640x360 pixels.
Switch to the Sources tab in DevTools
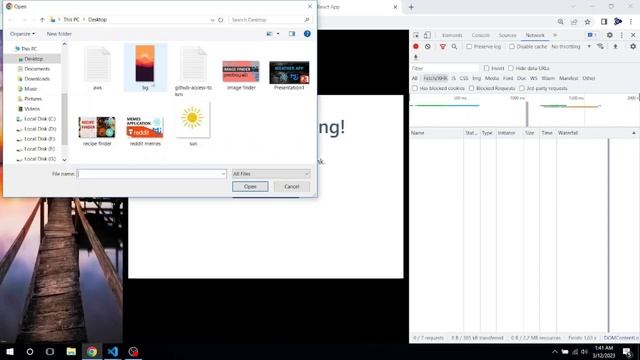pos(507,36)
